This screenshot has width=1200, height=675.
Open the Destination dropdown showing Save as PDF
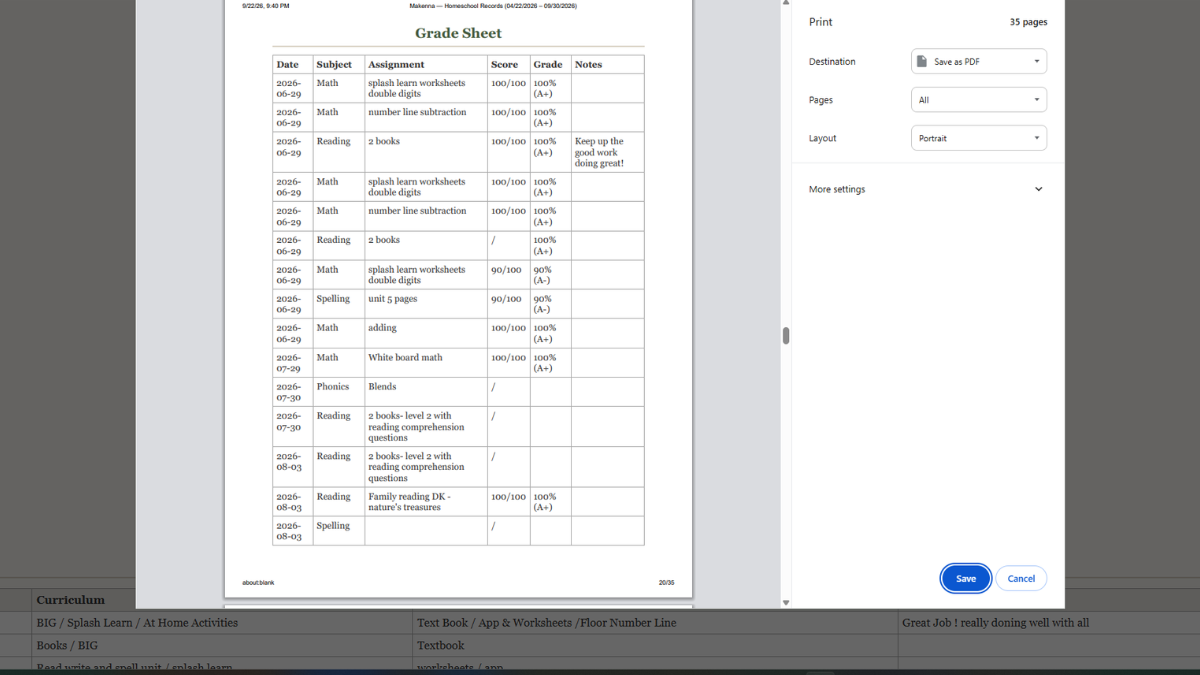[979, 61]
